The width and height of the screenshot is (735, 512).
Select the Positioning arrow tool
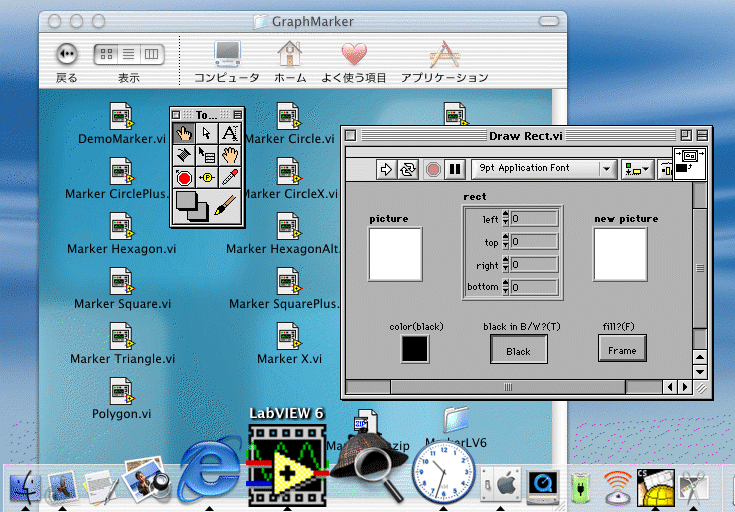click(207, 133)
